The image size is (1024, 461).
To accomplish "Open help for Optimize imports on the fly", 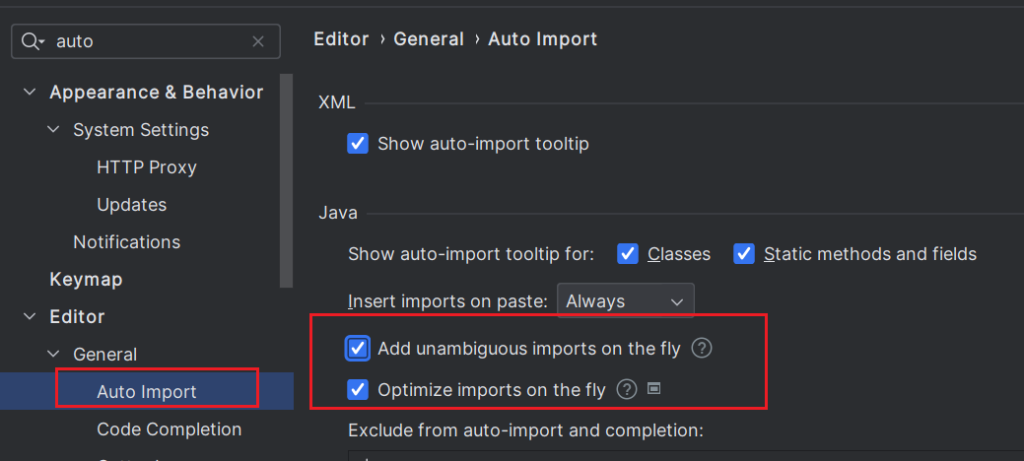I will (x=627, y=390).
